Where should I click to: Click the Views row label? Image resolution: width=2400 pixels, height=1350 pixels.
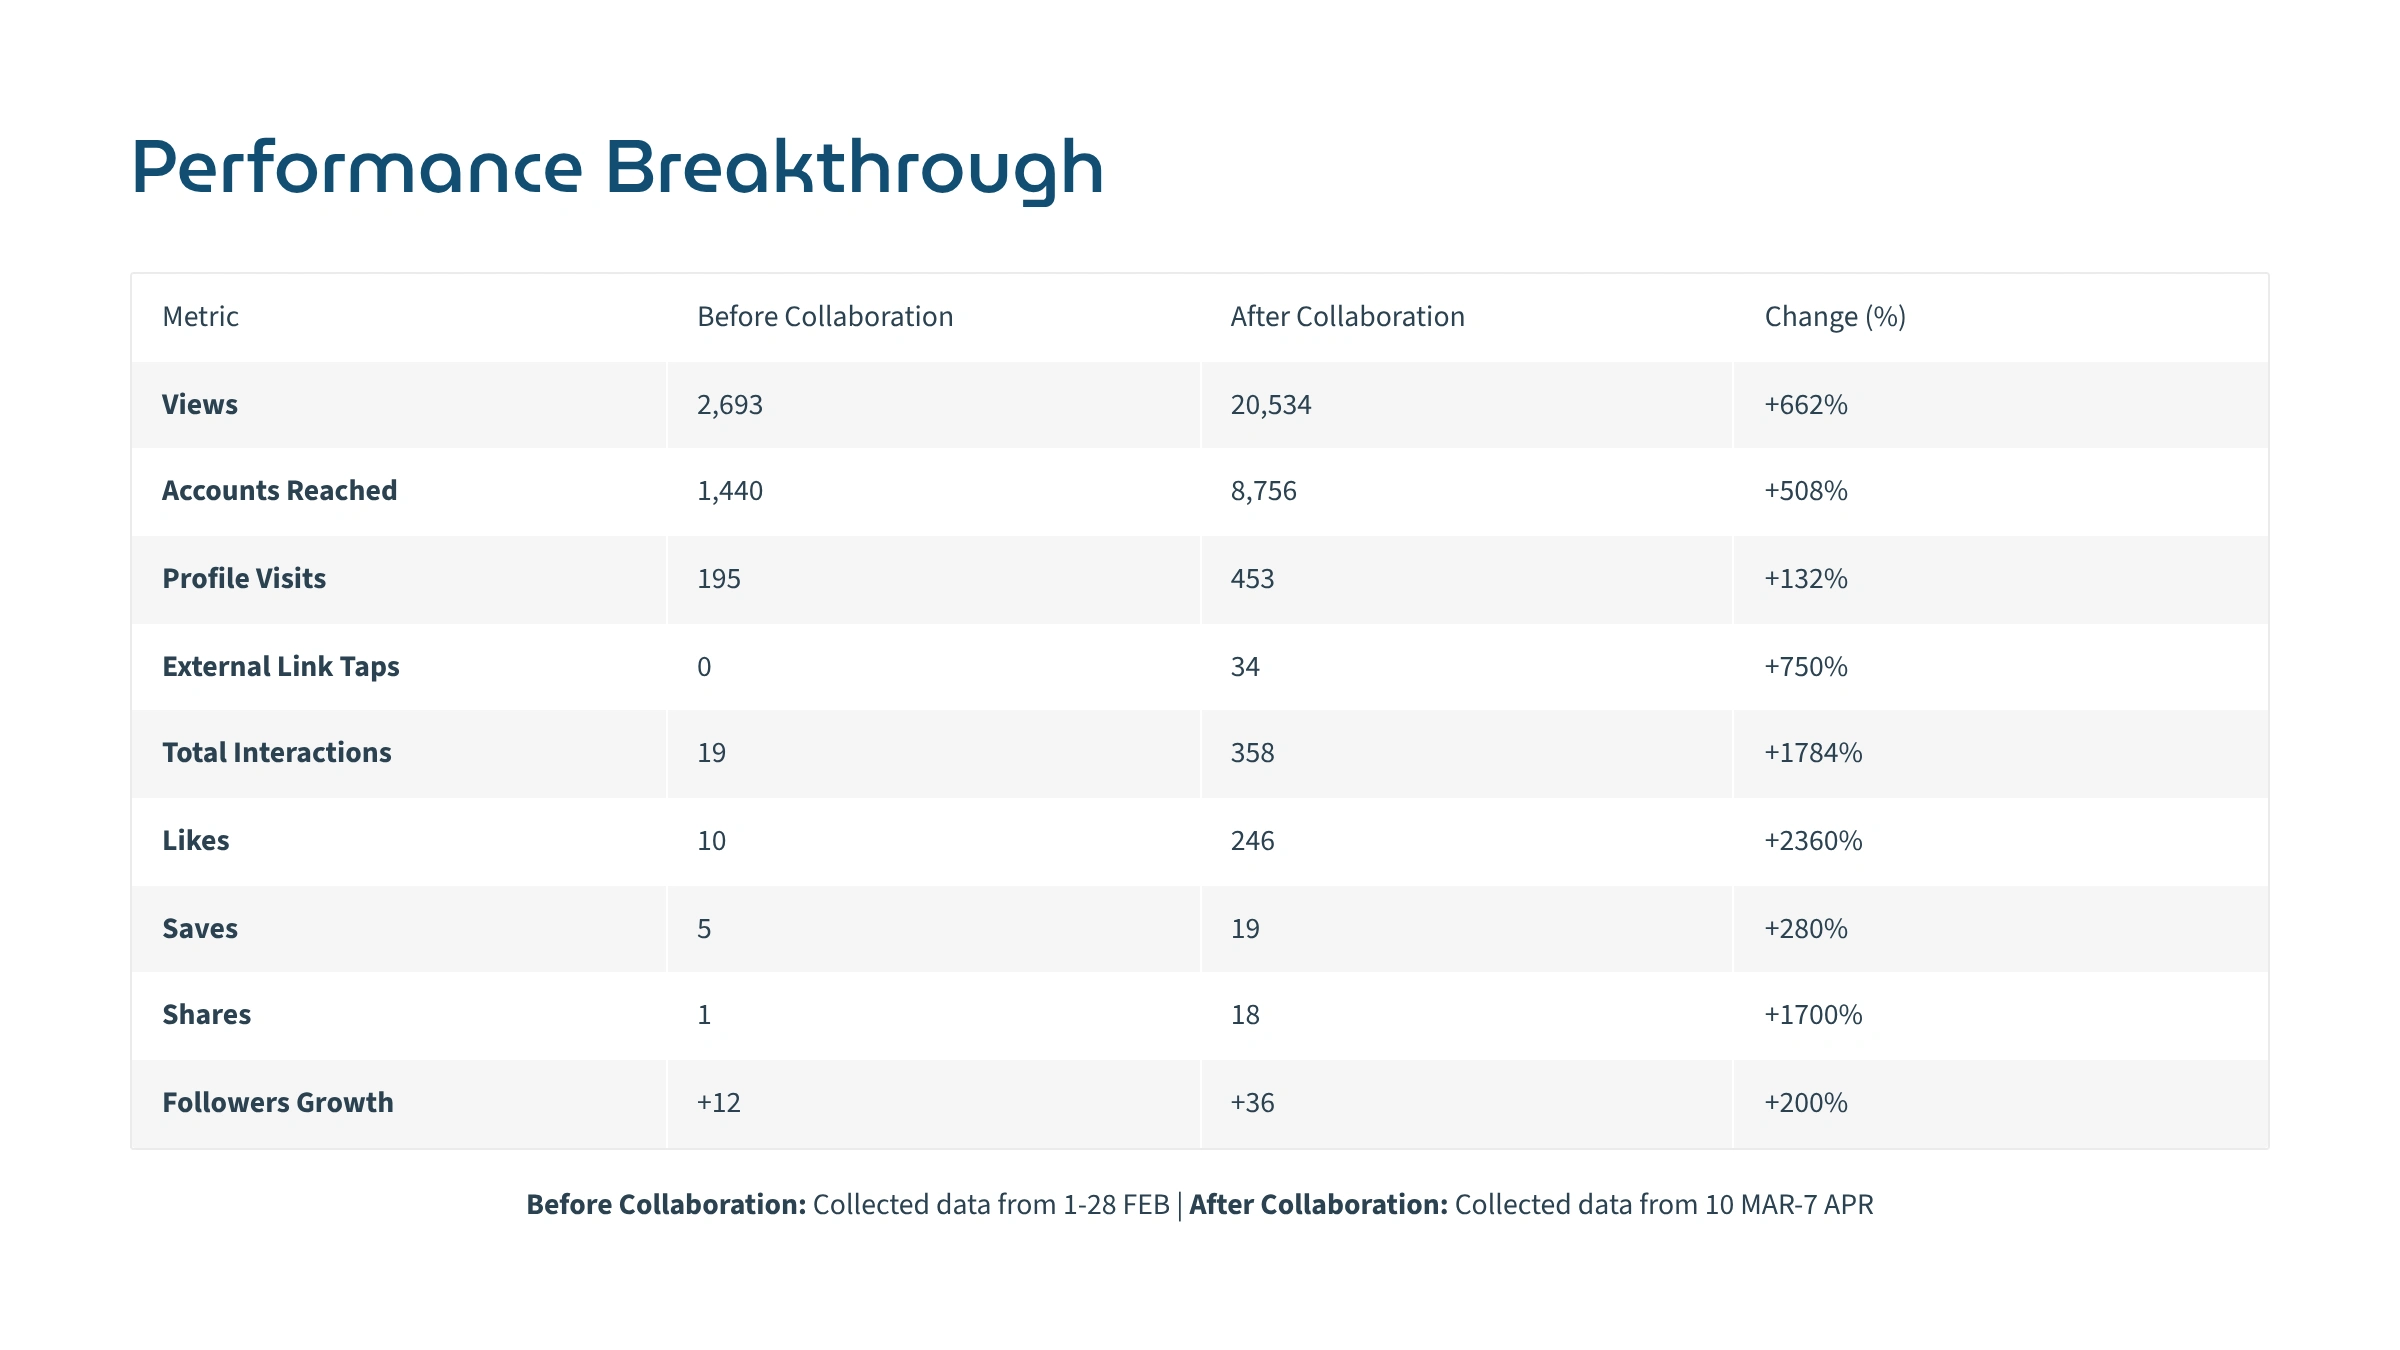pyautogui.click(x=200, y=405)
